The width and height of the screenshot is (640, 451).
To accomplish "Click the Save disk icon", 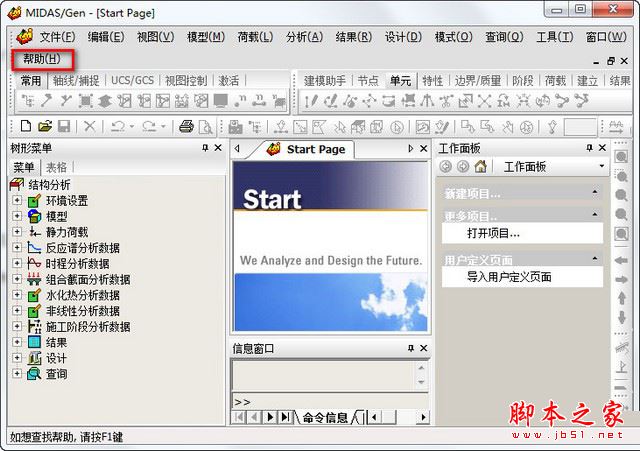I will point(64,126).
